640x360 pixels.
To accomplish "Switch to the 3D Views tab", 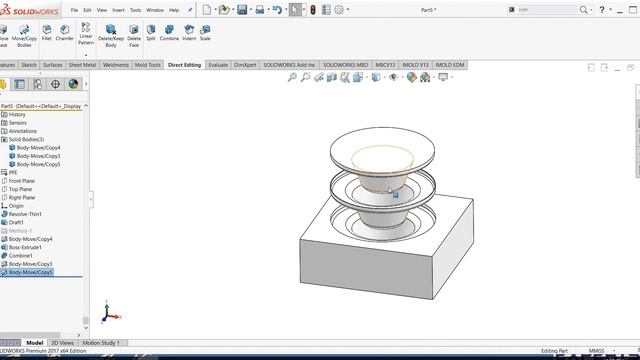I will [62, 343].
